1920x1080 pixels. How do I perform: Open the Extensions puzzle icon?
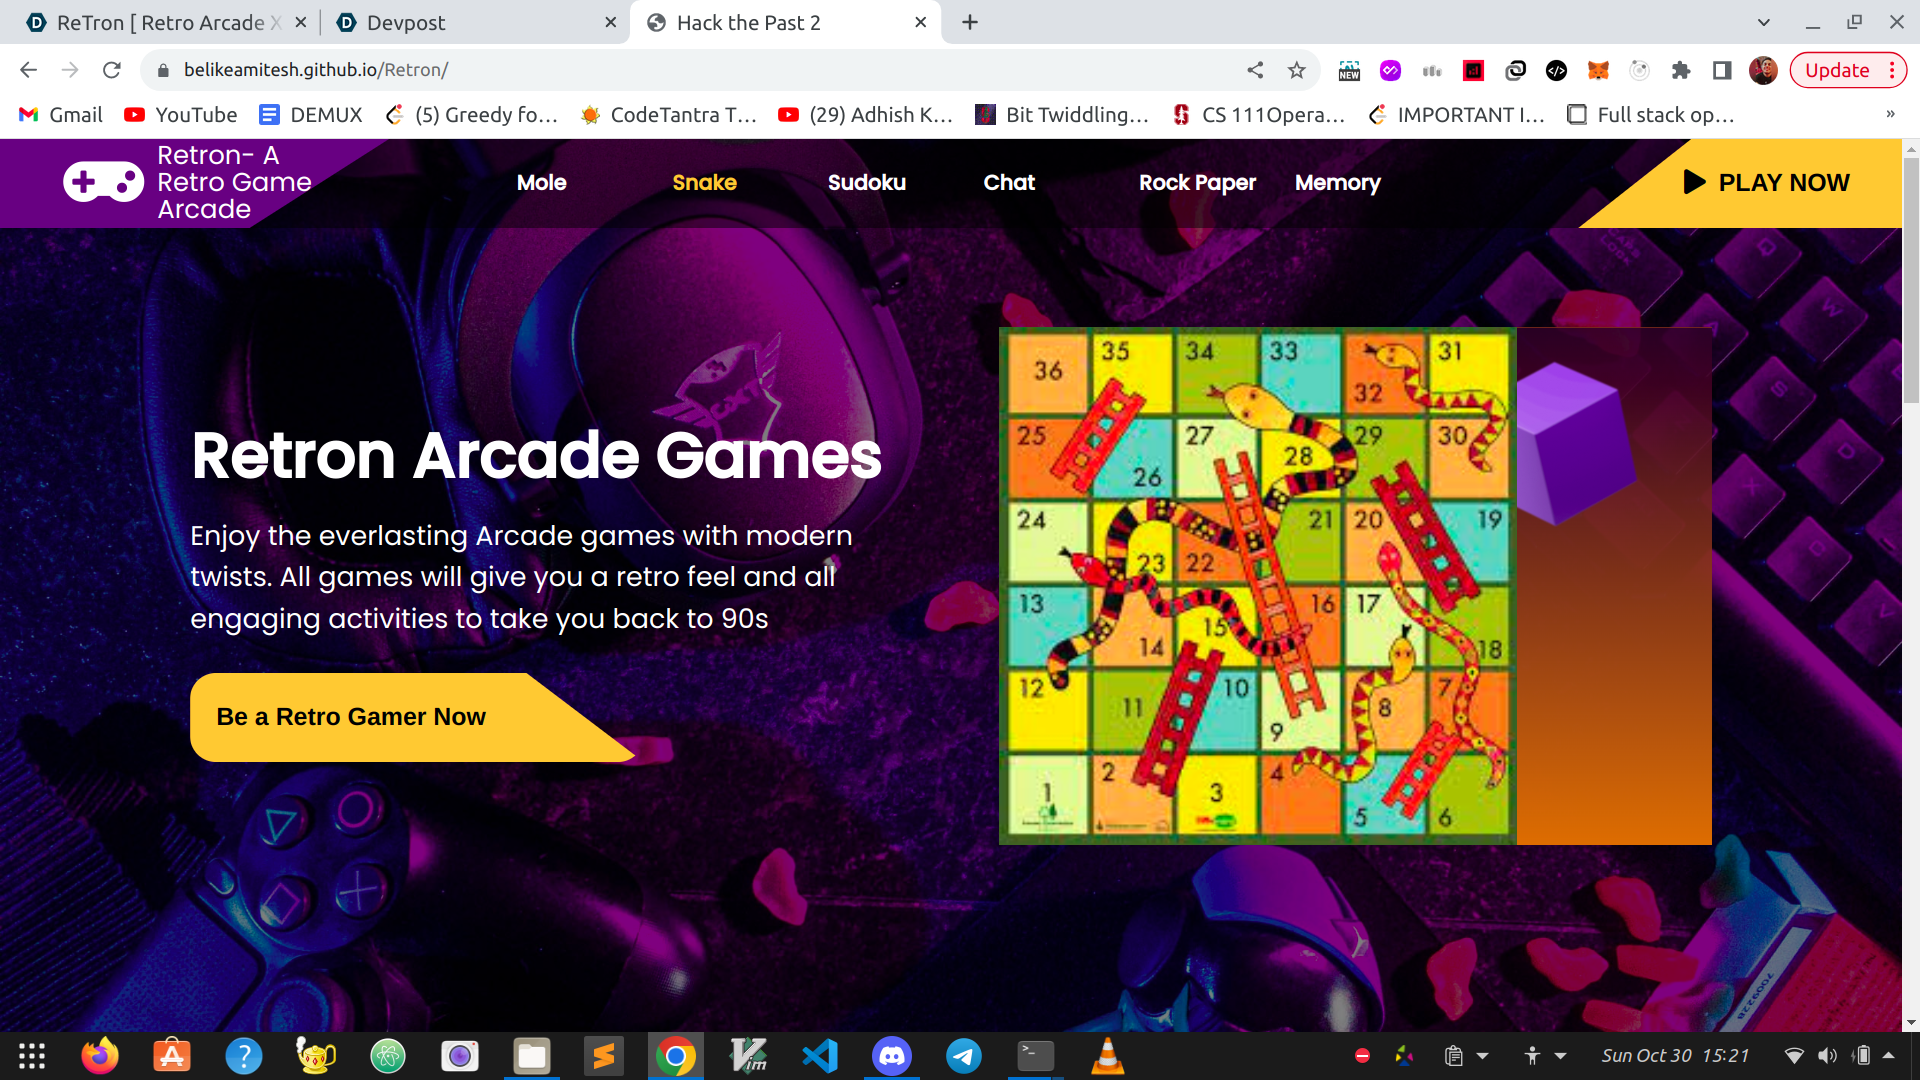tap(1680, 70)
